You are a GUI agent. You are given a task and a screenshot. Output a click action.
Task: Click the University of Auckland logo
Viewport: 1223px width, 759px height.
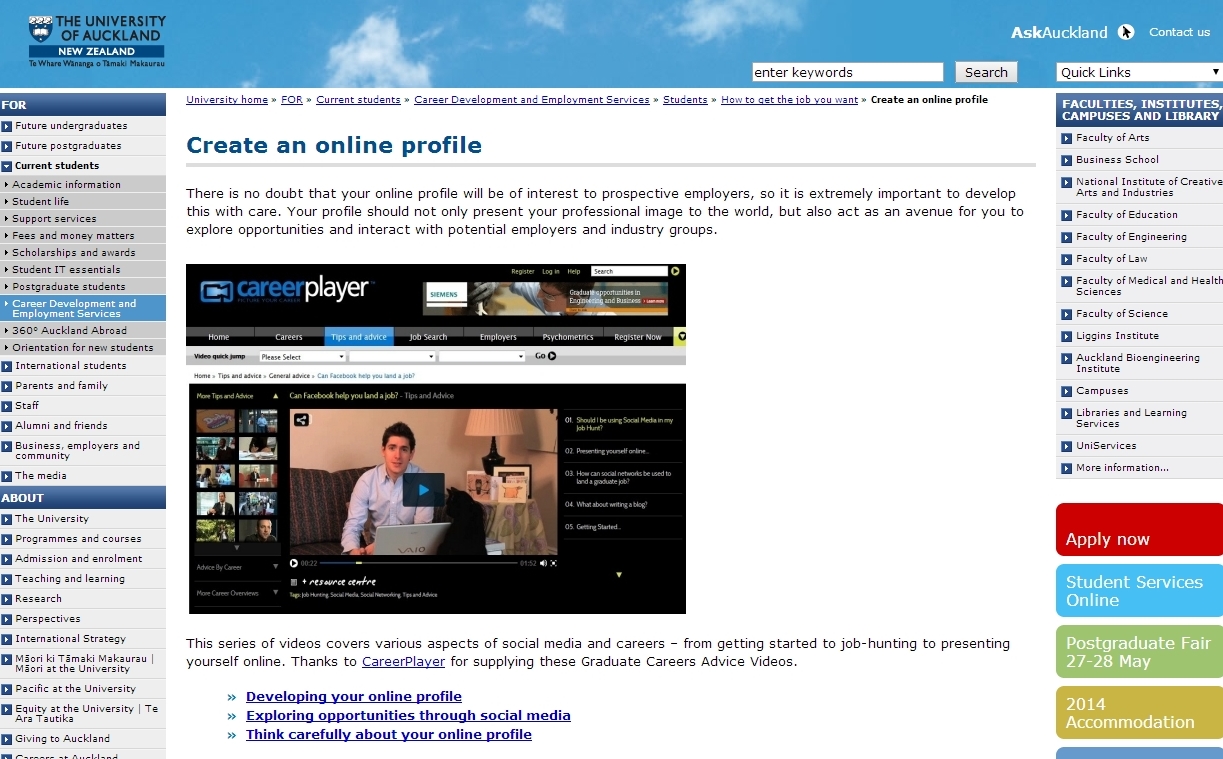click(97, 41)
